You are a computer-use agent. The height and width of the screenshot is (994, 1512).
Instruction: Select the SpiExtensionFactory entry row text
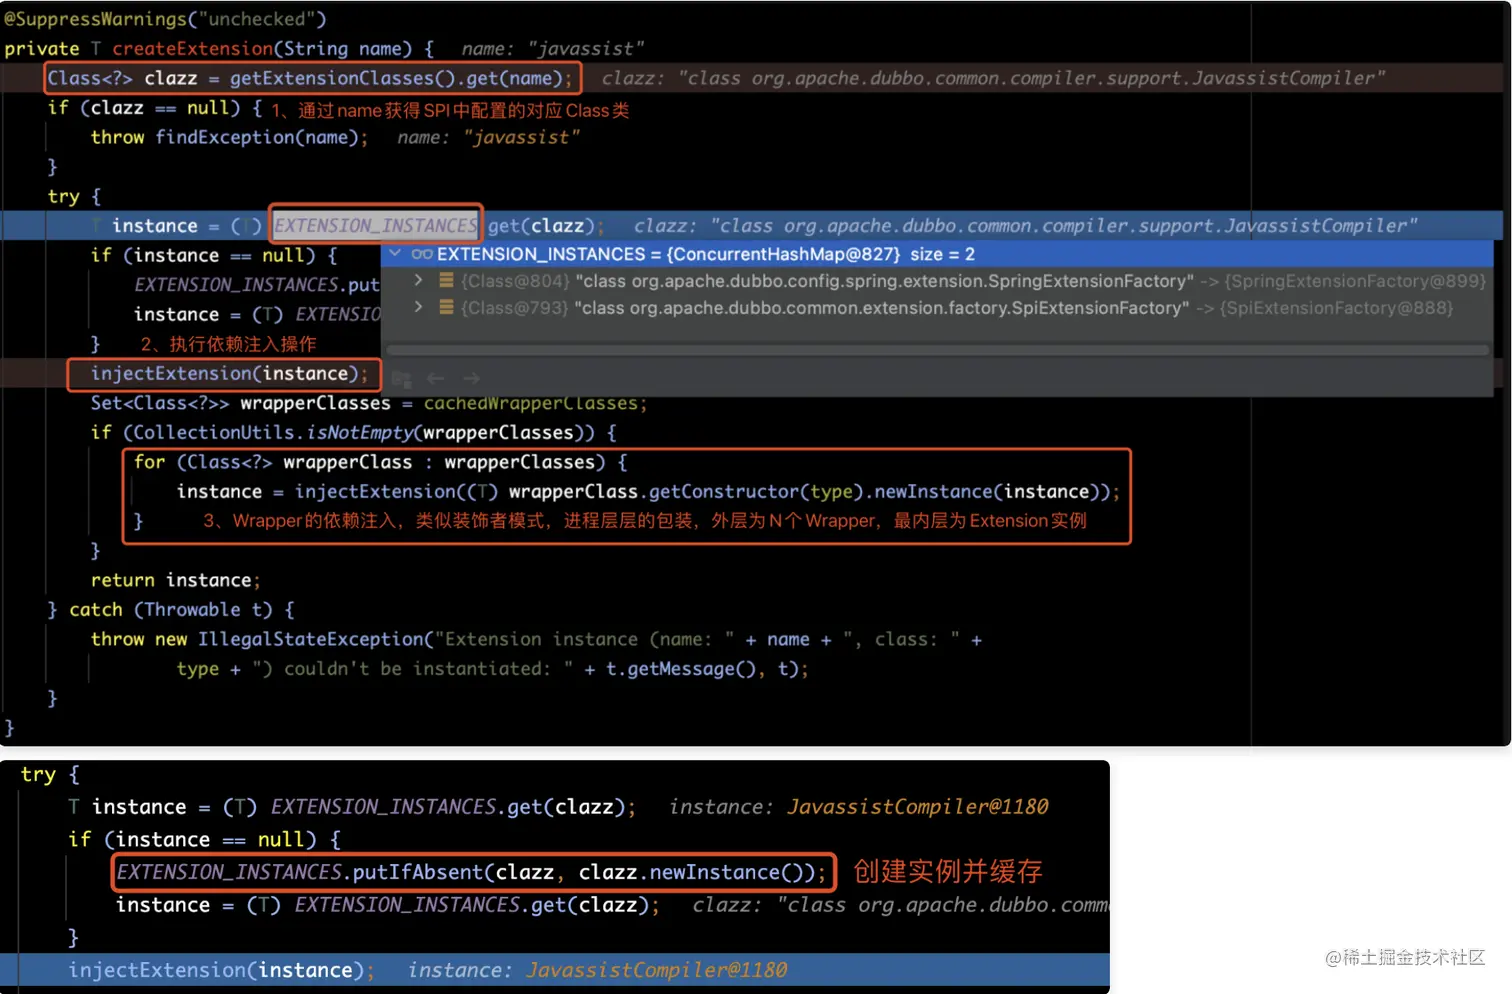957,308
